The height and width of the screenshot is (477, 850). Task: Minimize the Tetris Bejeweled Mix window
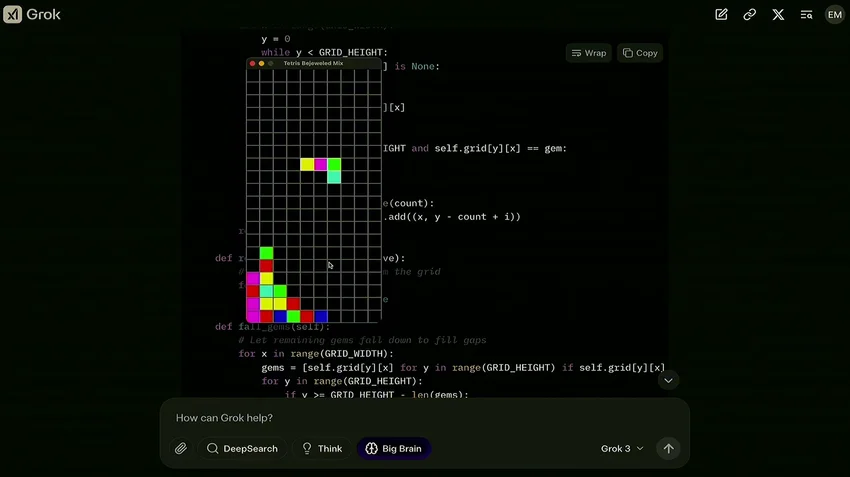point(261,63)
